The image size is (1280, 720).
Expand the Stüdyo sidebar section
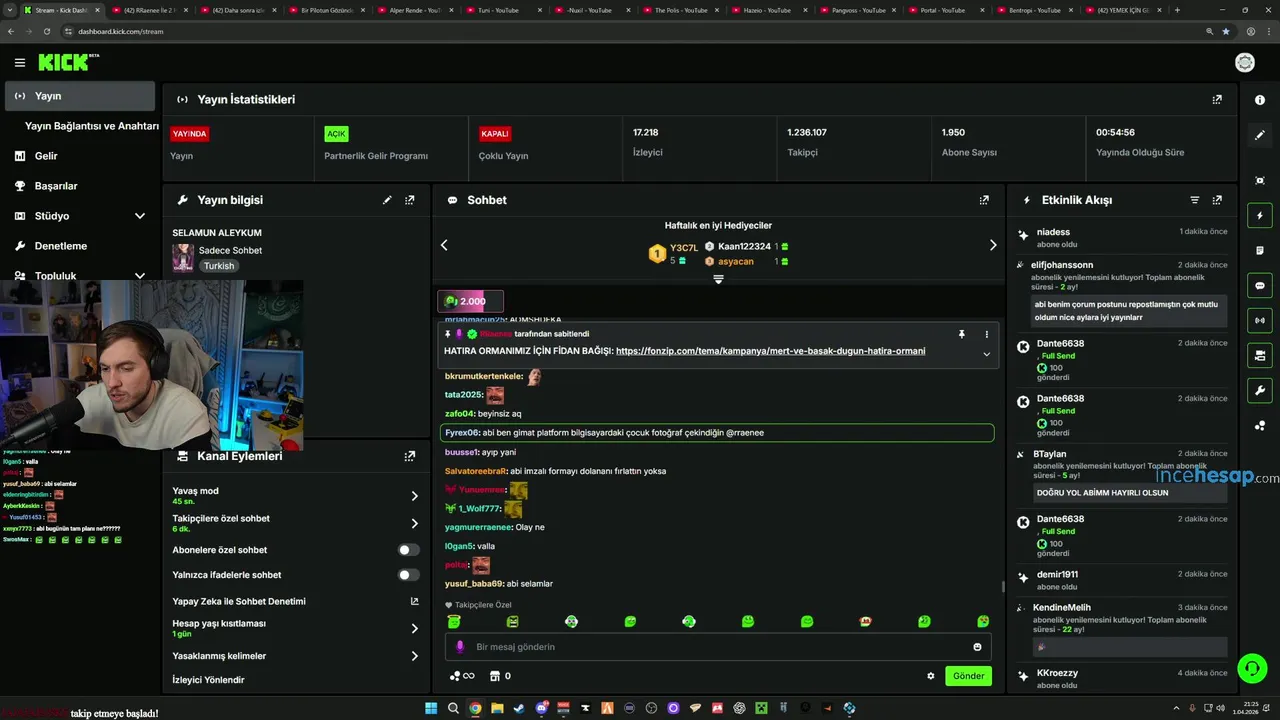(x=140, y=216)
